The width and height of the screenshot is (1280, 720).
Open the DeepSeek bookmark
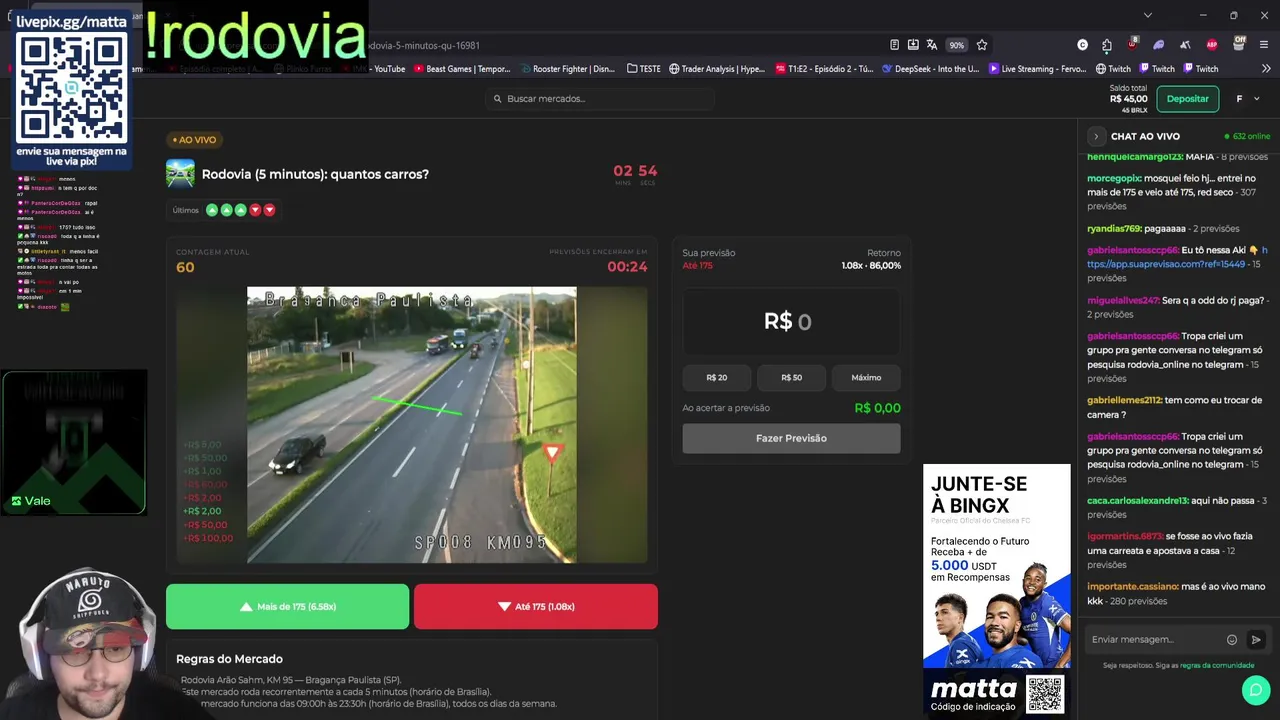pyautogui.click(x=930, y=69)
